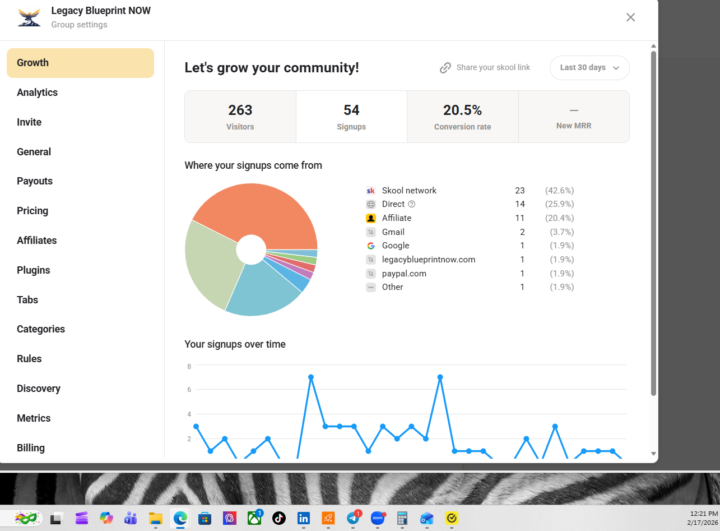Click the first 7-signup peak point
This screenshot has width=720, height=531.
tap(311, 377)
